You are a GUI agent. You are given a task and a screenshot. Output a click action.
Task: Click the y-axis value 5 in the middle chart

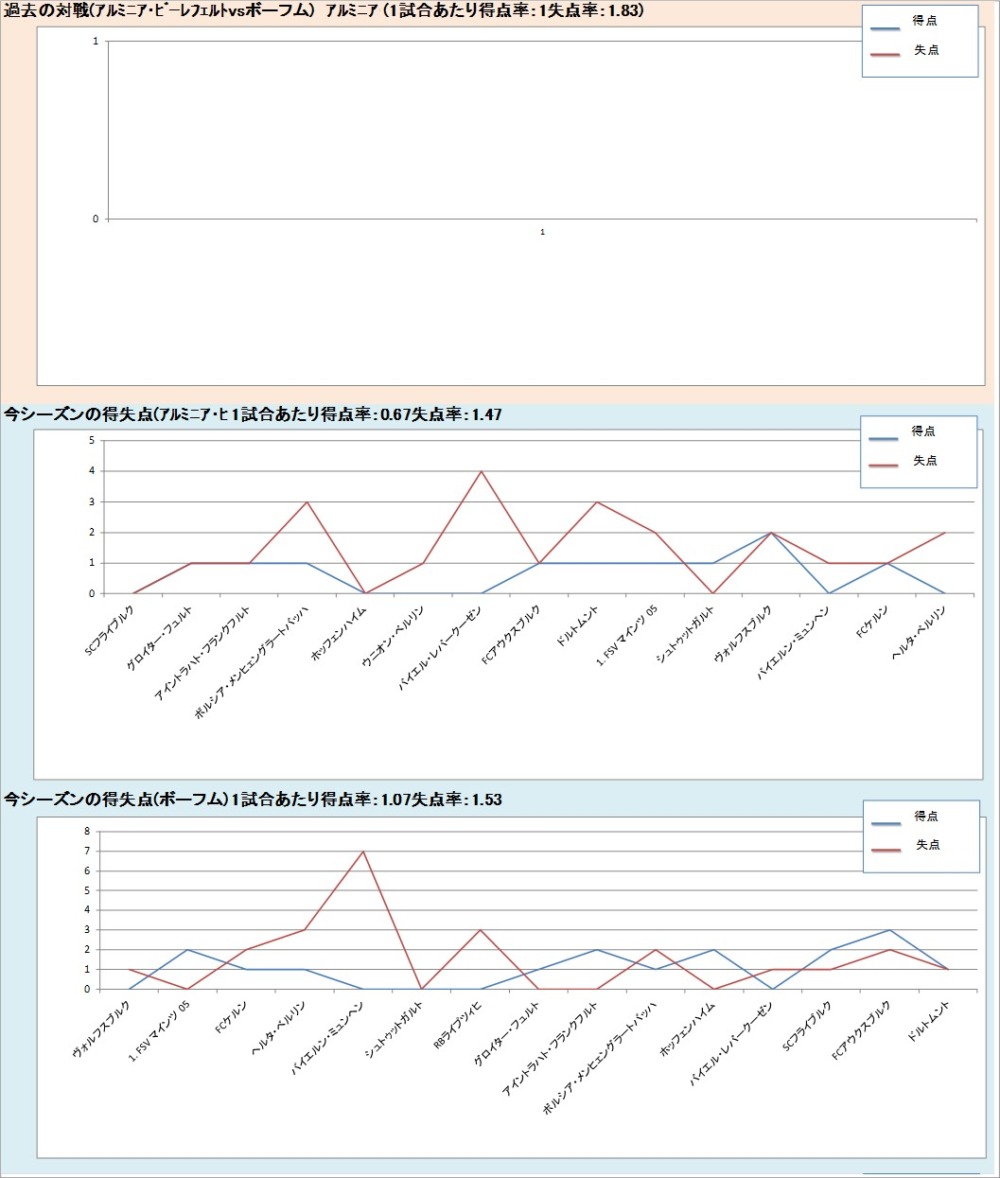(92, 440)
